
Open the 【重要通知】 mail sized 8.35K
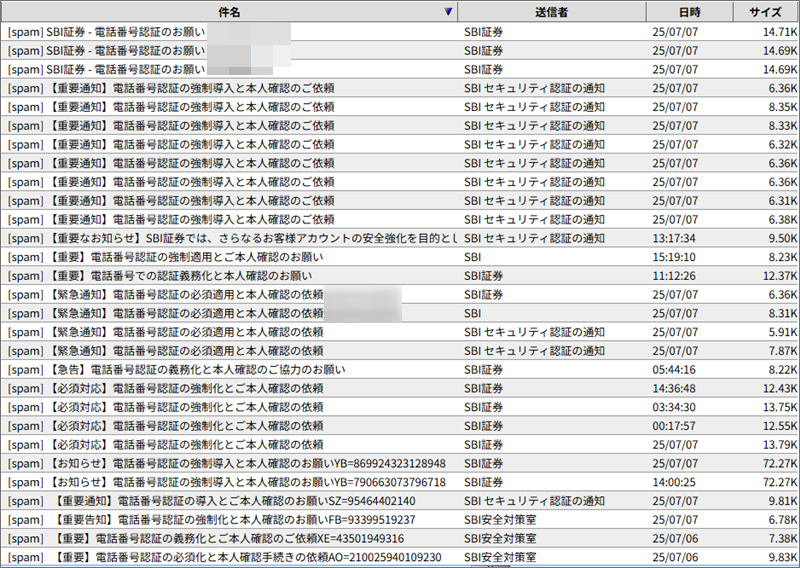(400, 107)
